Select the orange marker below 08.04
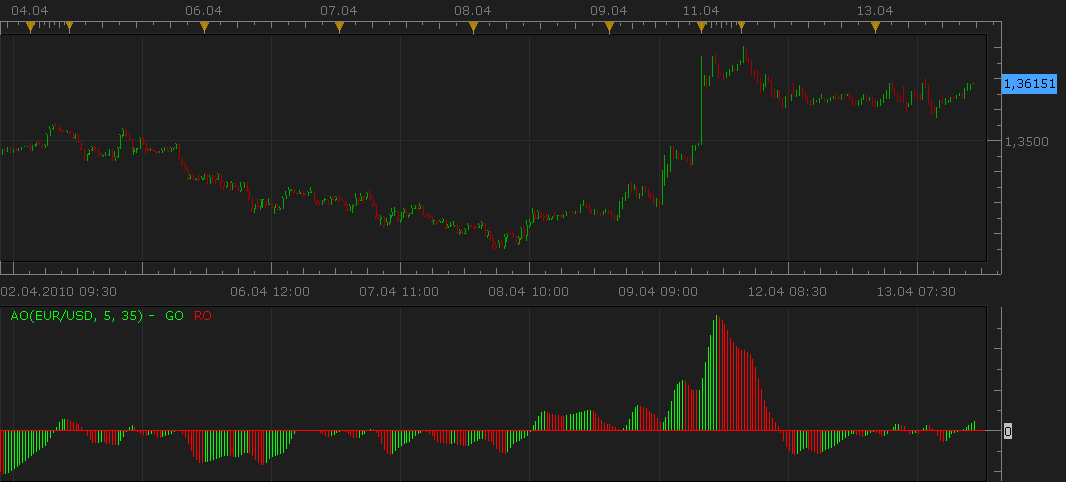1066x482 pixels. click(474, 27)
